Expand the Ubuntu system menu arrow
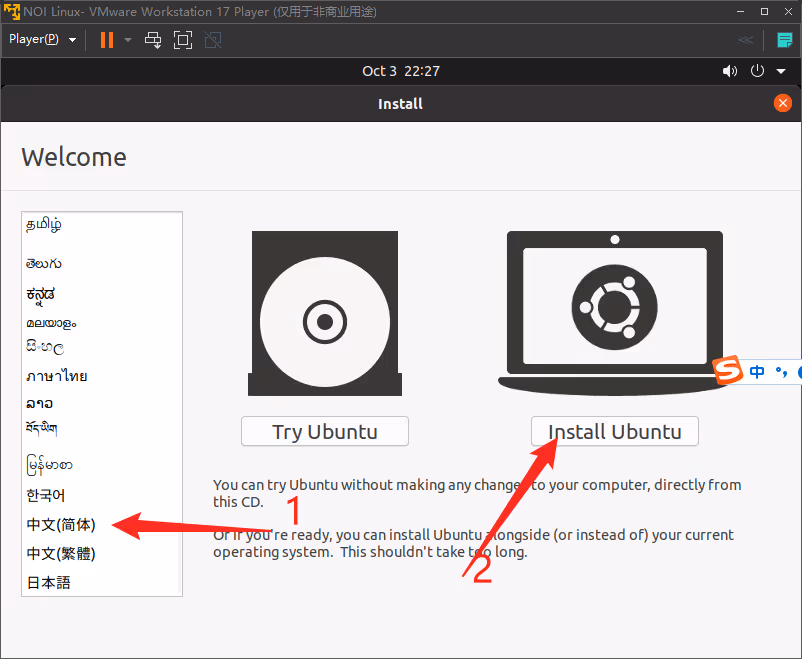The width and height of the screenshot is (802, 659). pos(781,71)
